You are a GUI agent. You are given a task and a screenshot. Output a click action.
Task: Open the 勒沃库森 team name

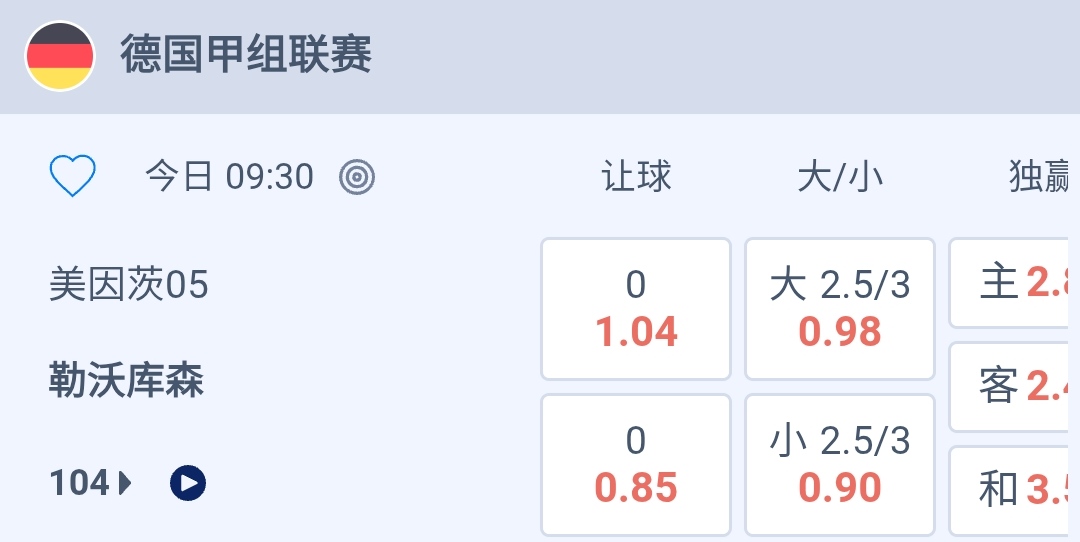coord(126,381)
